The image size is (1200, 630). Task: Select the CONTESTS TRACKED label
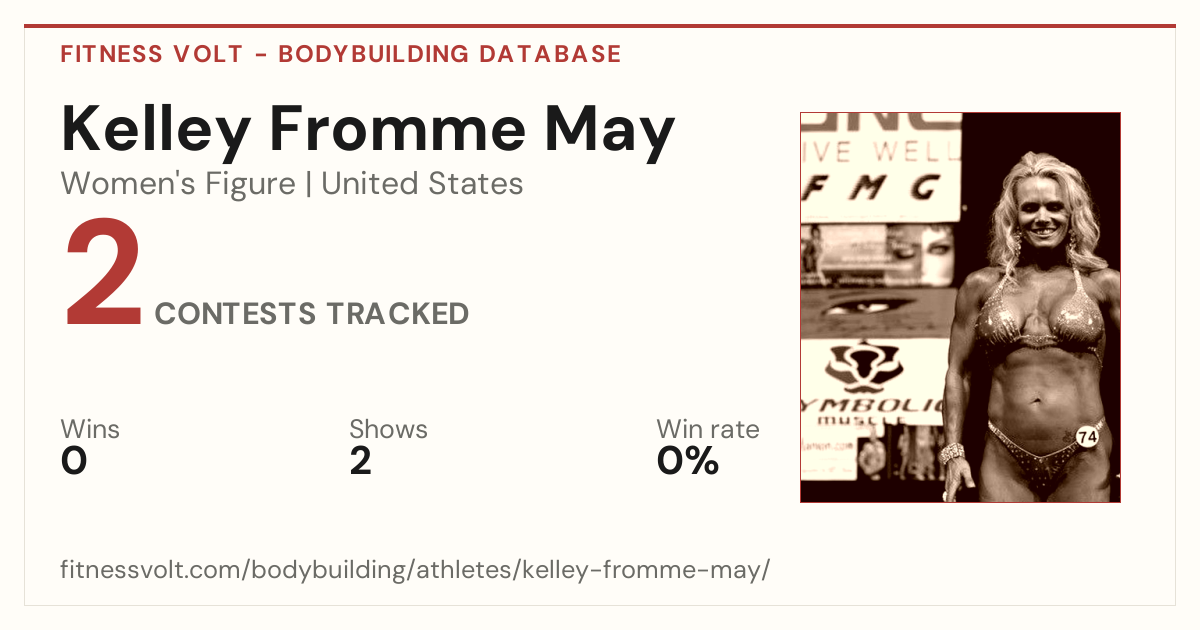pyautogui.click(x=312, y=314)
